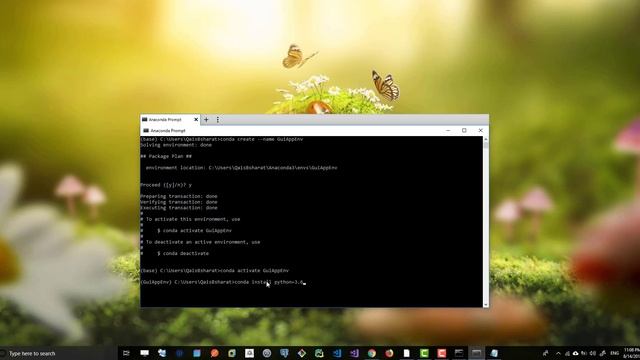Click the '## Package Plan ##' line

[x=166, y=156]
